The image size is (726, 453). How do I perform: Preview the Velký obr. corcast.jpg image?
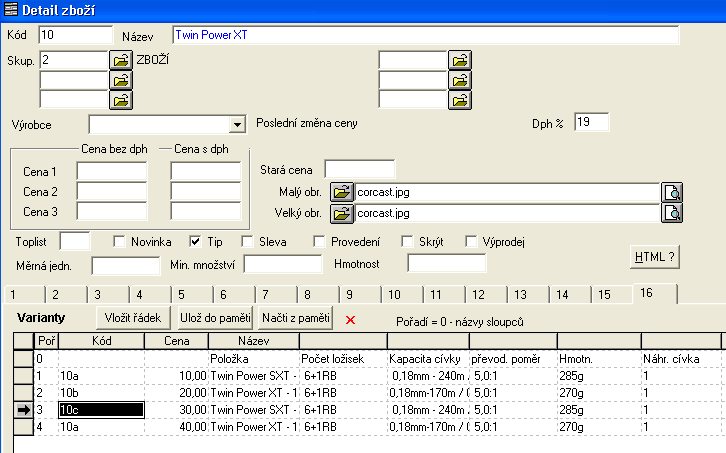[672, 213]
